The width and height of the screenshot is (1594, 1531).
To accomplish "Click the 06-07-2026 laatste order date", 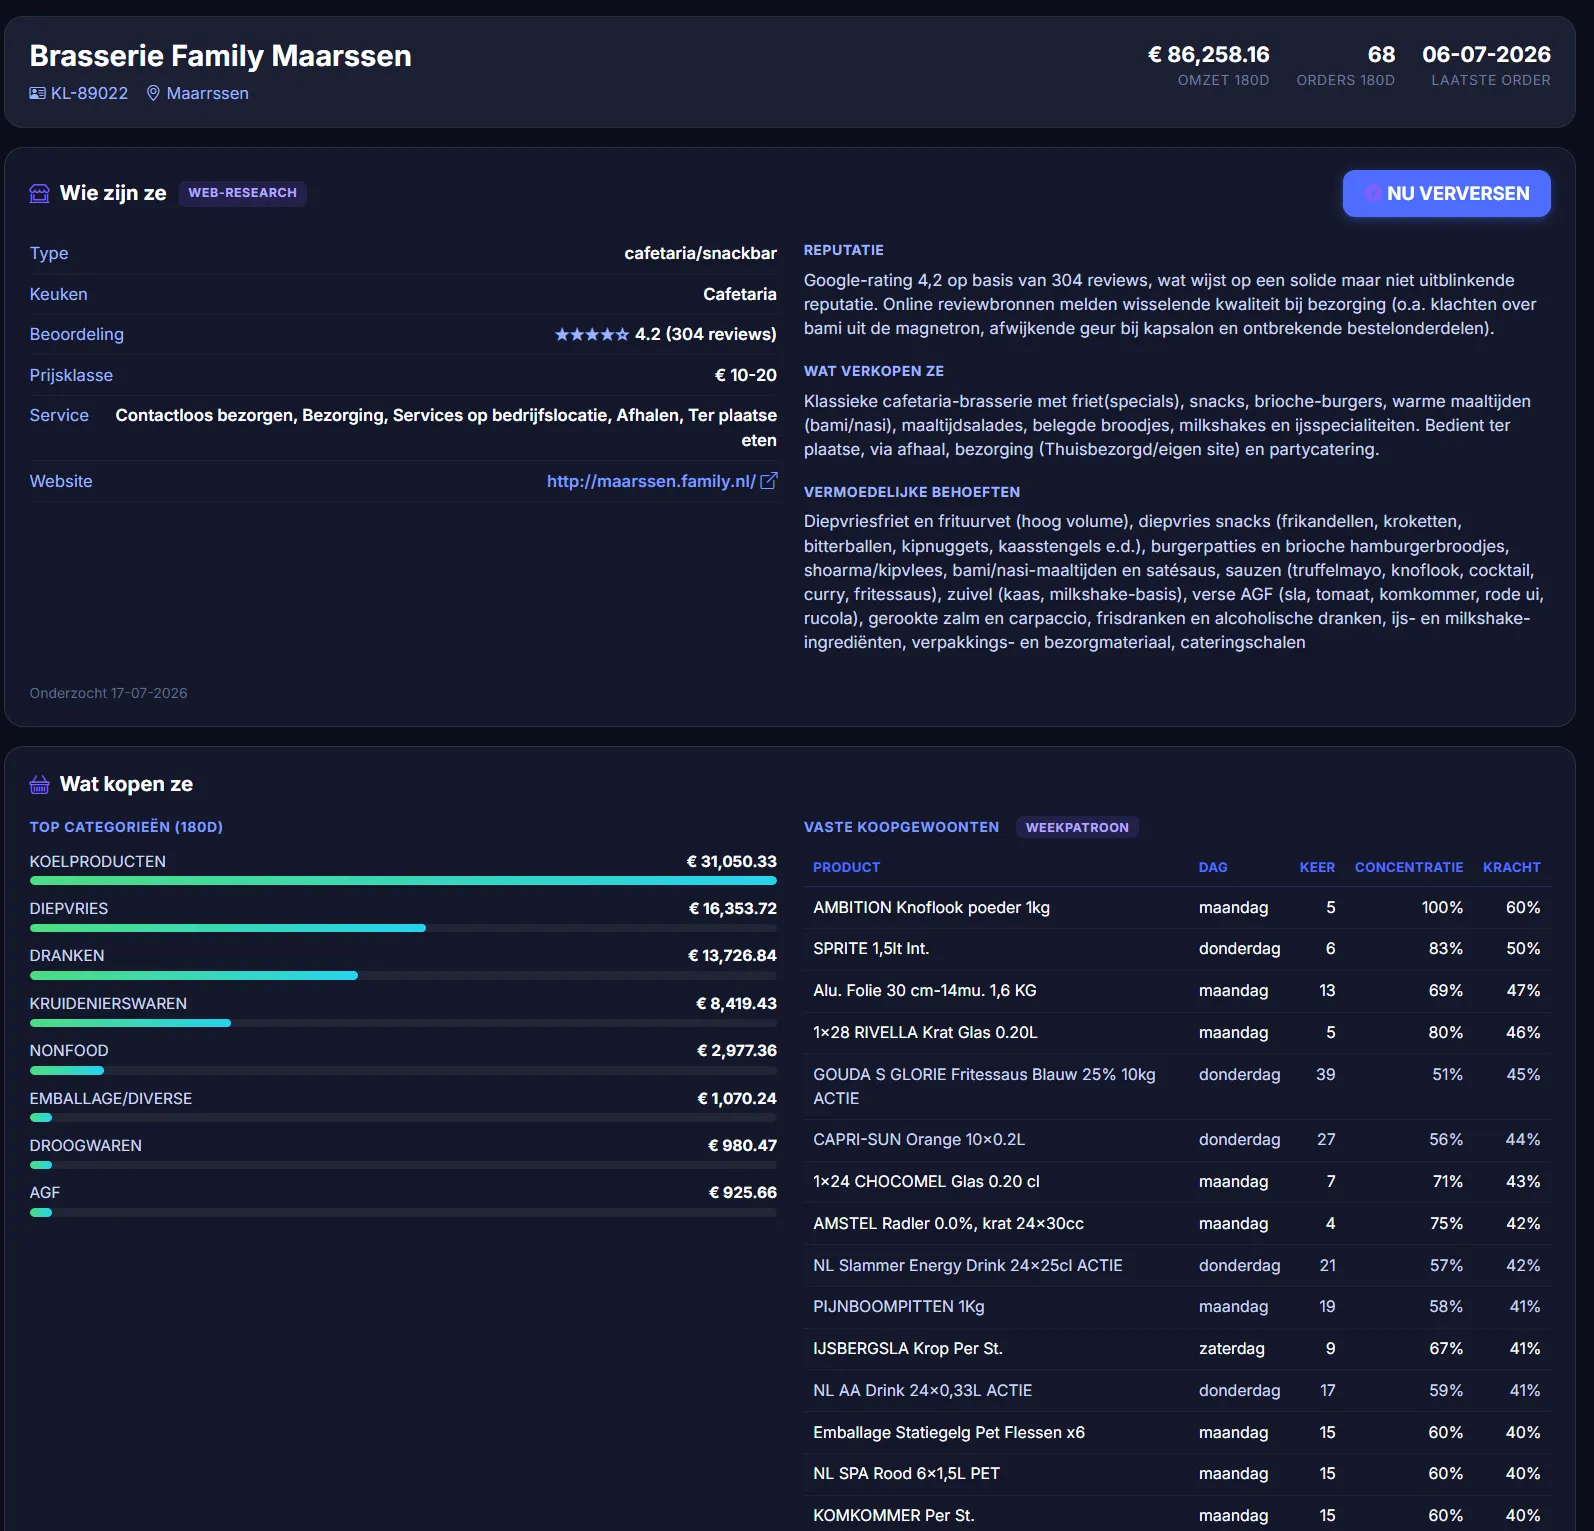I will [1486, 54].
